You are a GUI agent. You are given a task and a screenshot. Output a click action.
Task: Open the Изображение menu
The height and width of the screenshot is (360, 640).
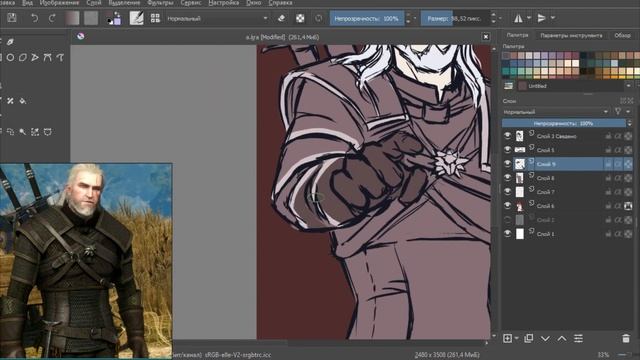pos(60,3)
